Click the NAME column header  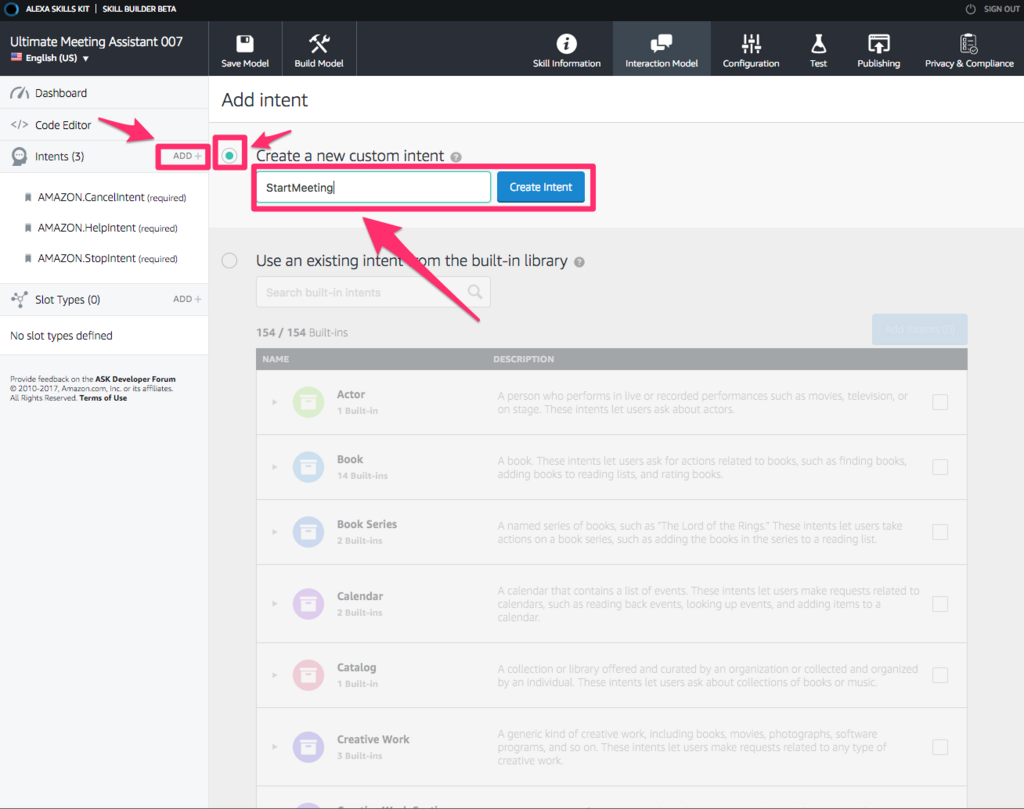(x=276, y=359)
